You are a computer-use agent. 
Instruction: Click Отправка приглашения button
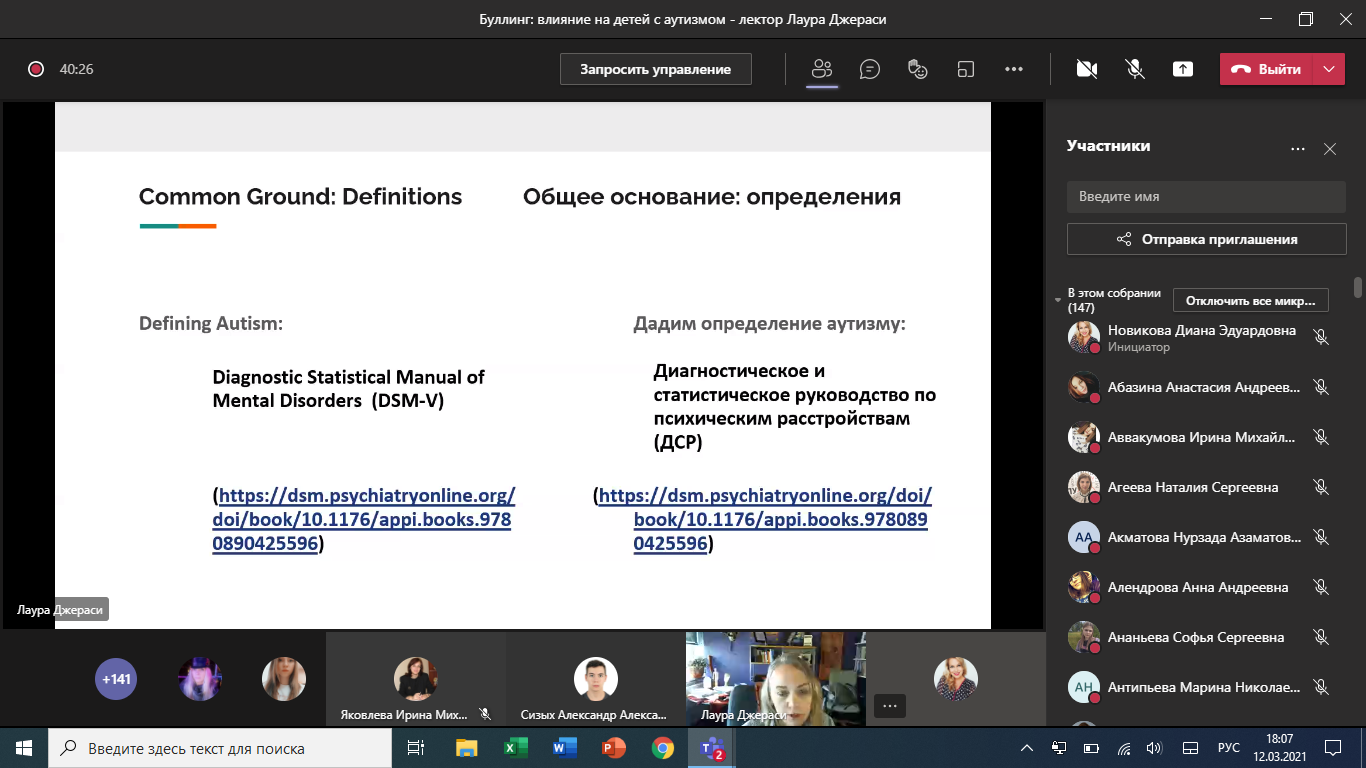click(x=1206, y=239)
